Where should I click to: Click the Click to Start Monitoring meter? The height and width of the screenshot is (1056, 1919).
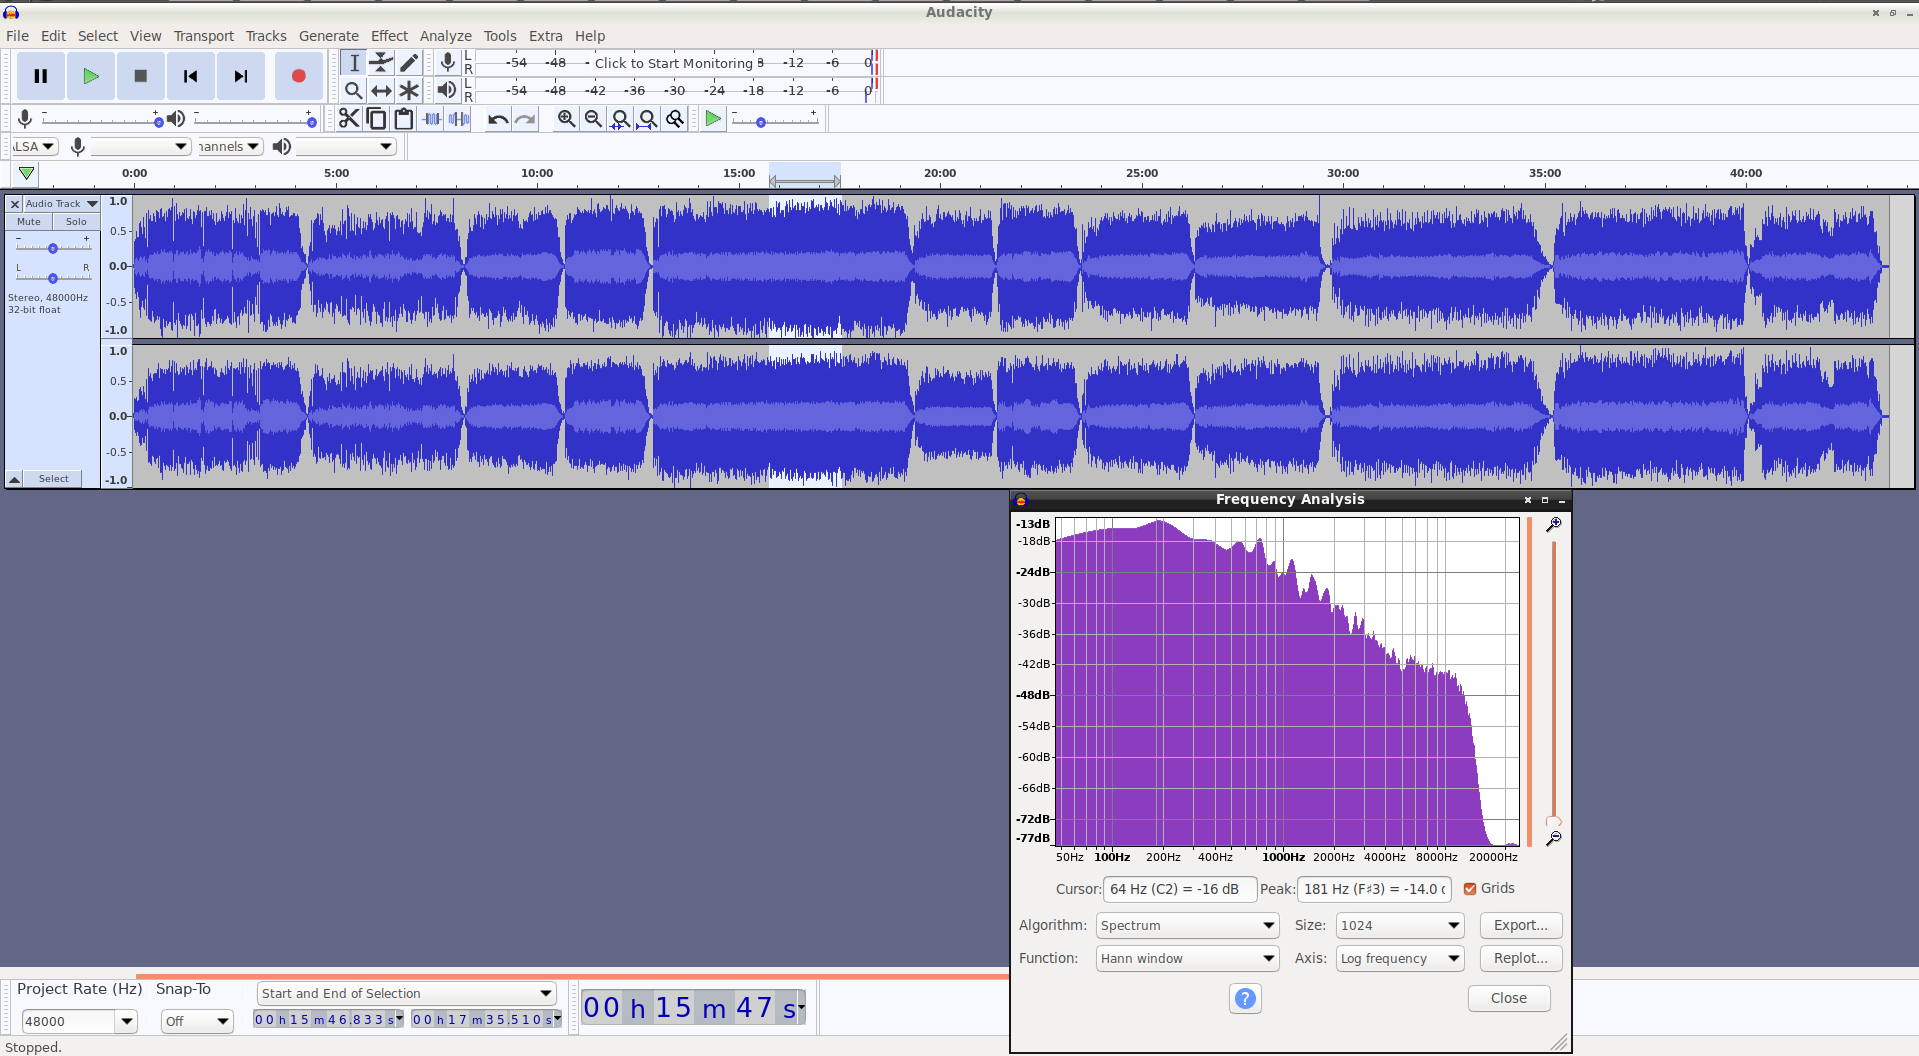click(674, 63)
